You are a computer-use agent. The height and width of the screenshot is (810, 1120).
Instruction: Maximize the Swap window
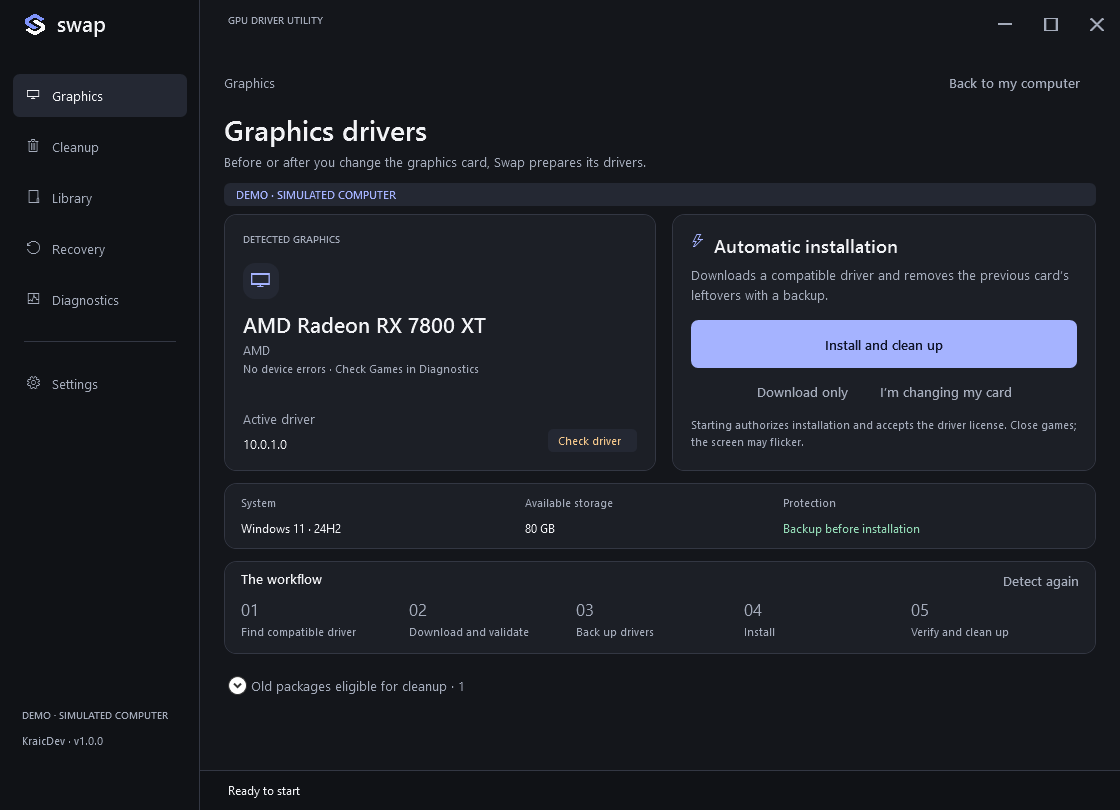pos(1050,24)
